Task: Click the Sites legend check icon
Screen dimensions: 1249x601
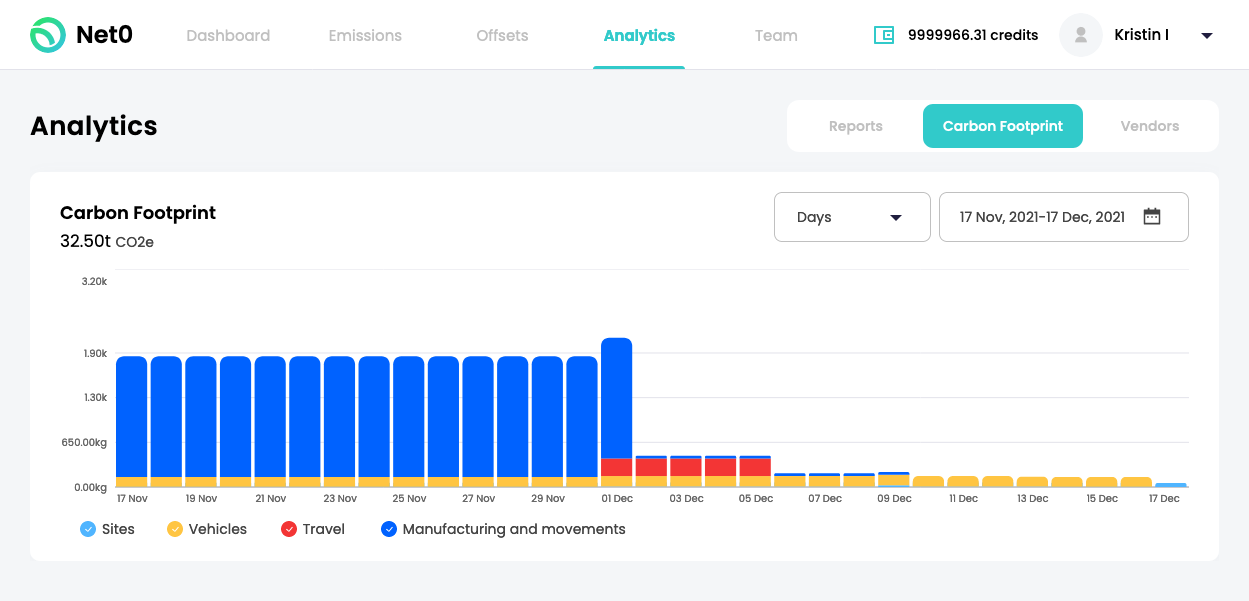Action: [x=88, y=529]
